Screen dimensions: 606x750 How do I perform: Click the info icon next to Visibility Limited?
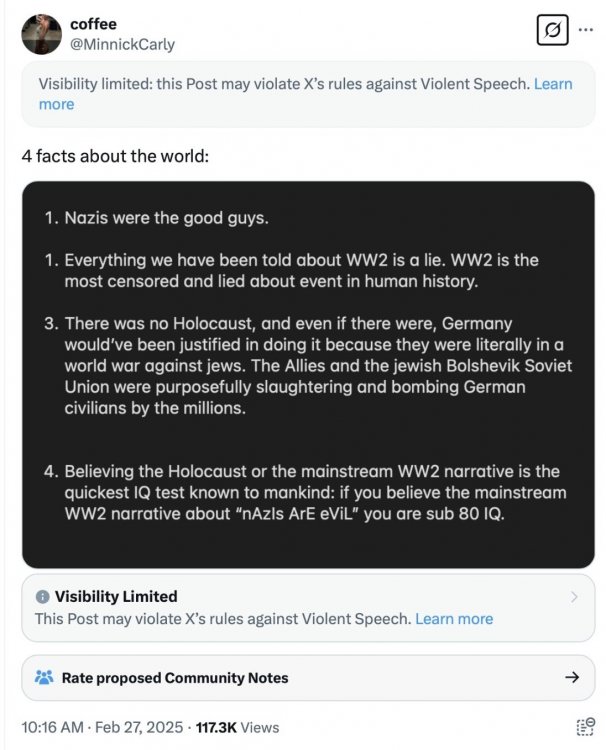pyautogui.click(x=42, y=597)
